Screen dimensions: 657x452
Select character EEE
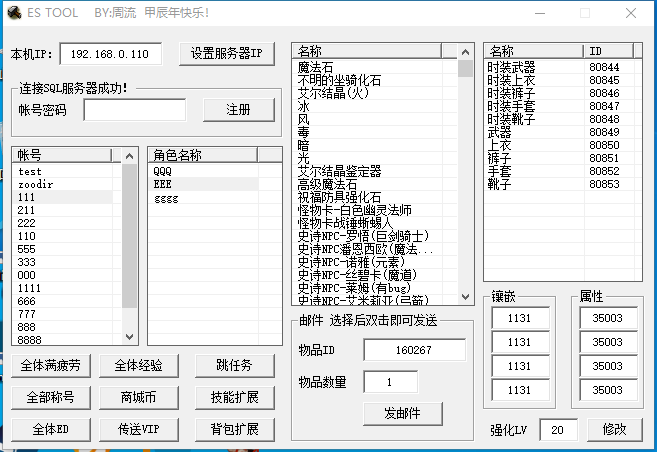tap(204, 184)
